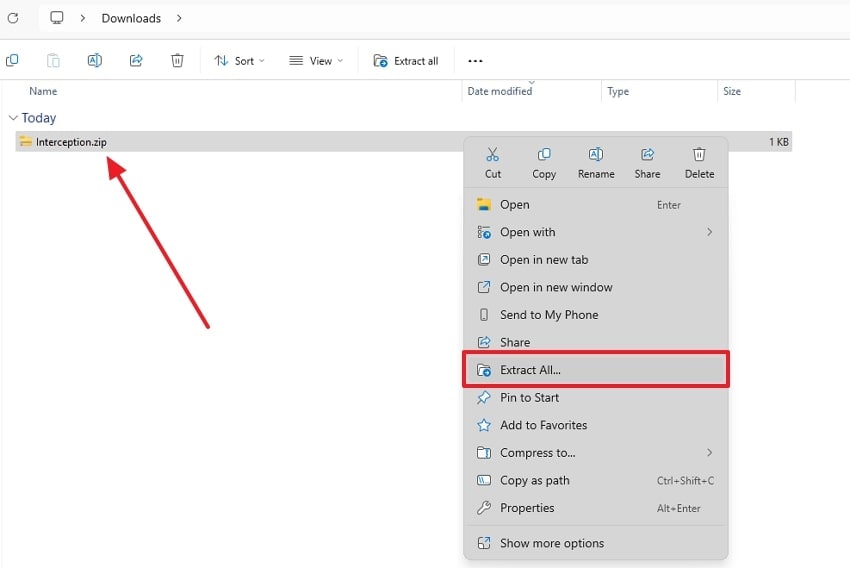Viewport: 850px width, 568px height.
Task: Click the toolbar Rename icon
Action: [95, 60]
